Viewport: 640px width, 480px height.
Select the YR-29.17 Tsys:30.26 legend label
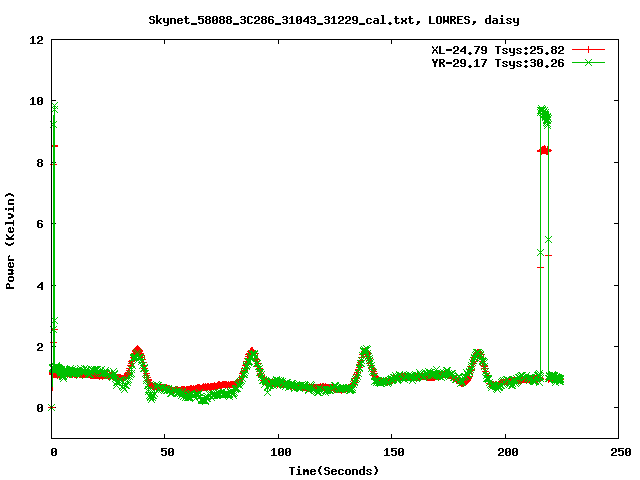498,63
